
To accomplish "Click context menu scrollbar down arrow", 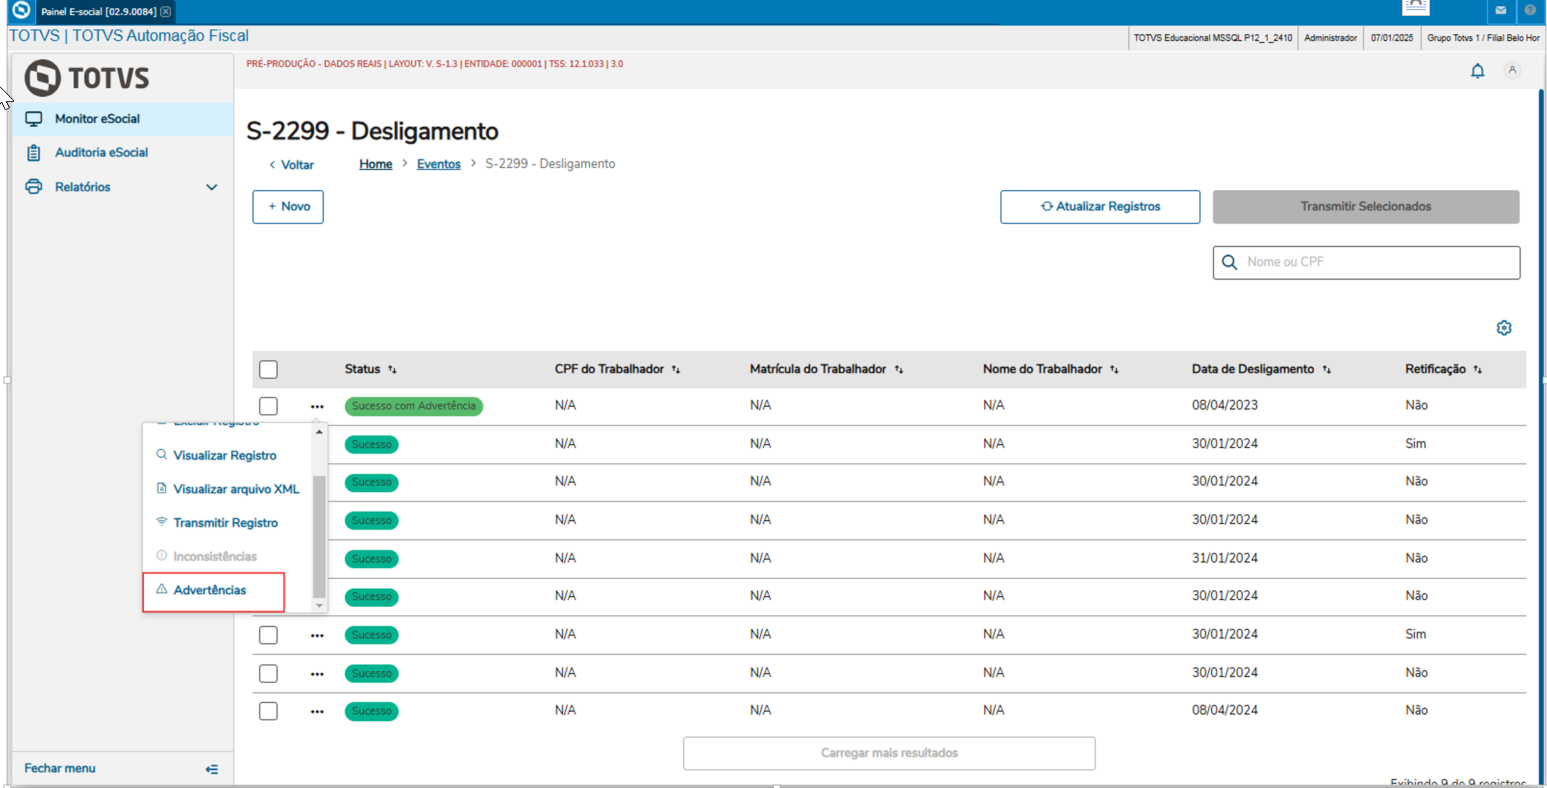I will (x=319, y=605).
